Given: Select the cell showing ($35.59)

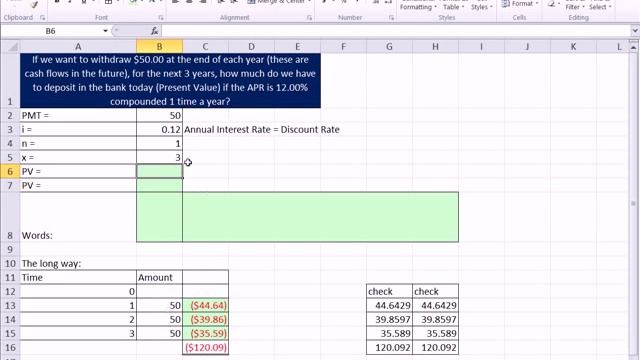Looking at the screenshot, I should click(205, 333).
